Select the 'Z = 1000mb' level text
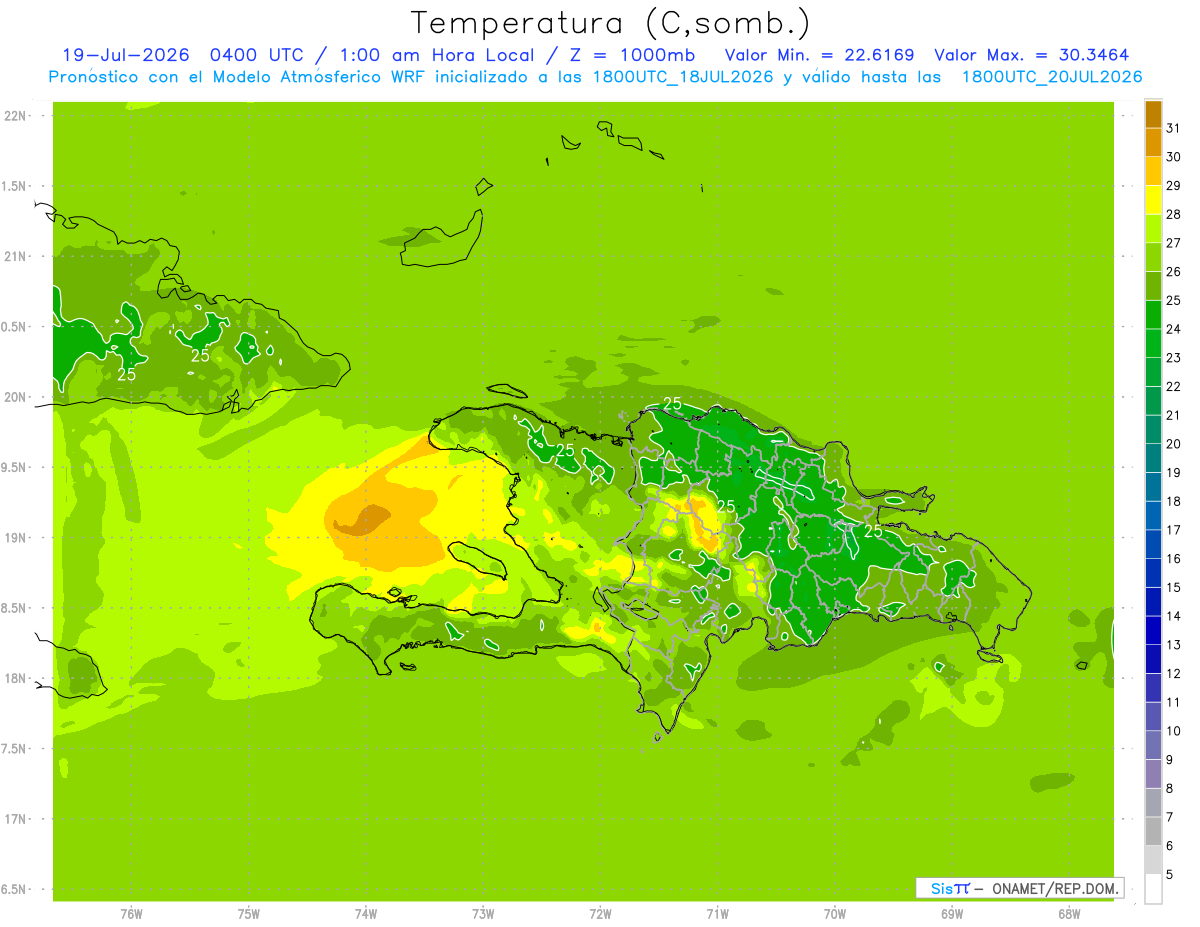The image size is (1200, 927). 631,55
